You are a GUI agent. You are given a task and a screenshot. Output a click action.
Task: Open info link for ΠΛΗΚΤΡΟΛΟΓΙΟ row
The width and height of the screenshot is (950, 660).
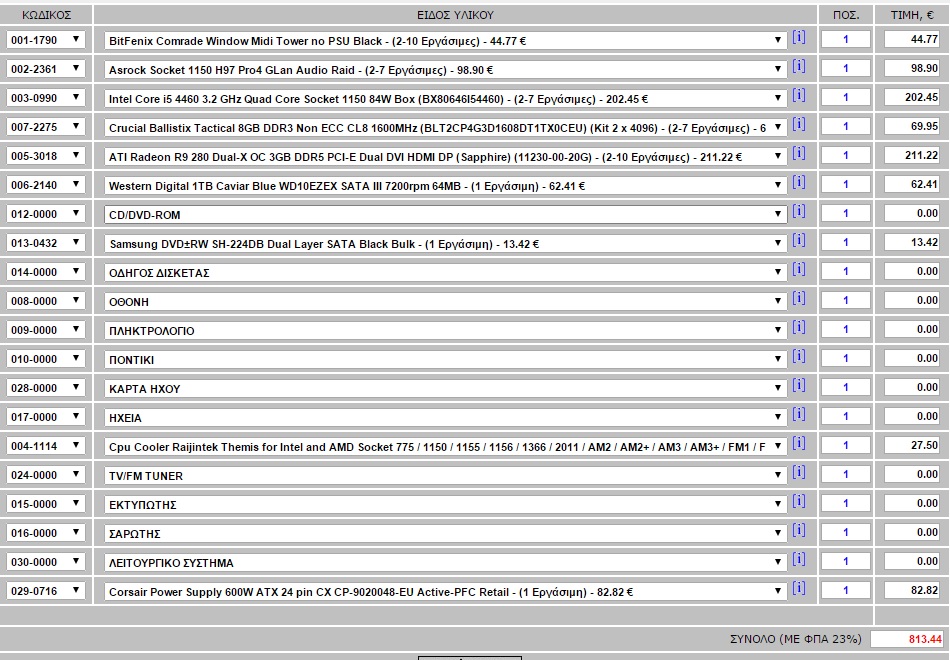click(x=799, y=328)
